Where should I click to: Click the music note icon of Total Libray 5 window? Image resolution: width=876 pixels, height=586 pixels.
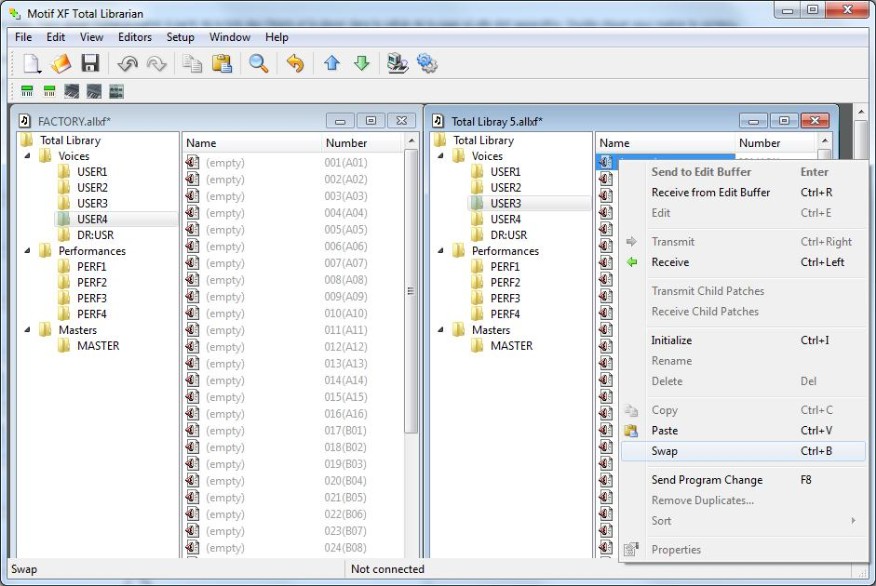tap(439, 121)
